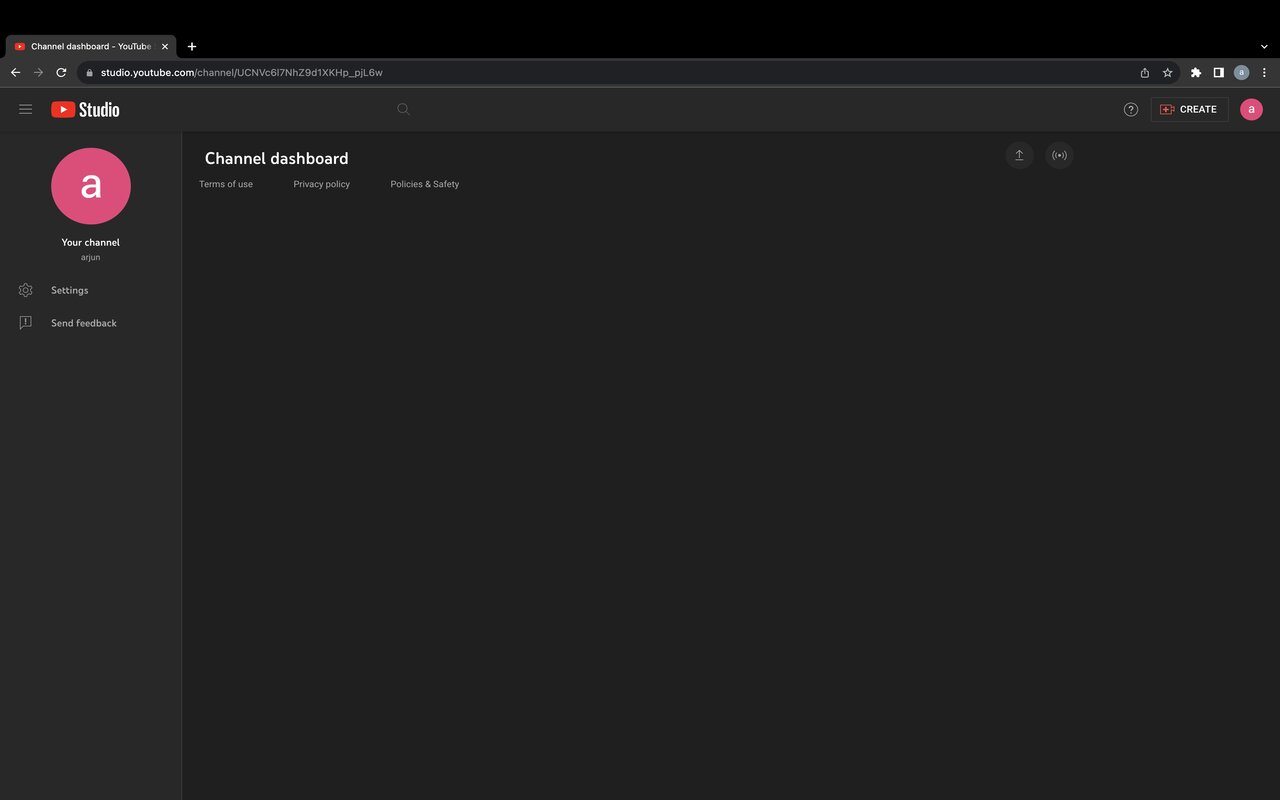Activate the Studio search icon
1280x800 pixels.
click(x=403, y=109)
